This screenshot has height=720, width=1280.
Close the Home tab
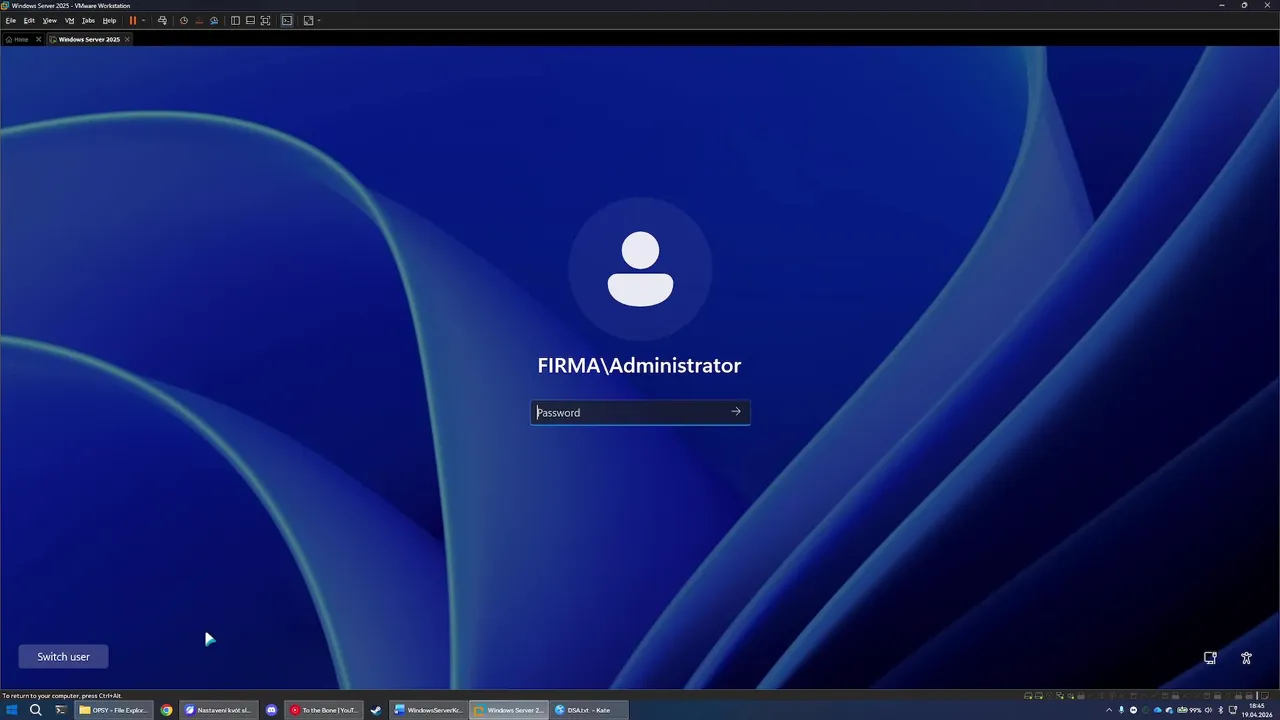click(39, 39)
